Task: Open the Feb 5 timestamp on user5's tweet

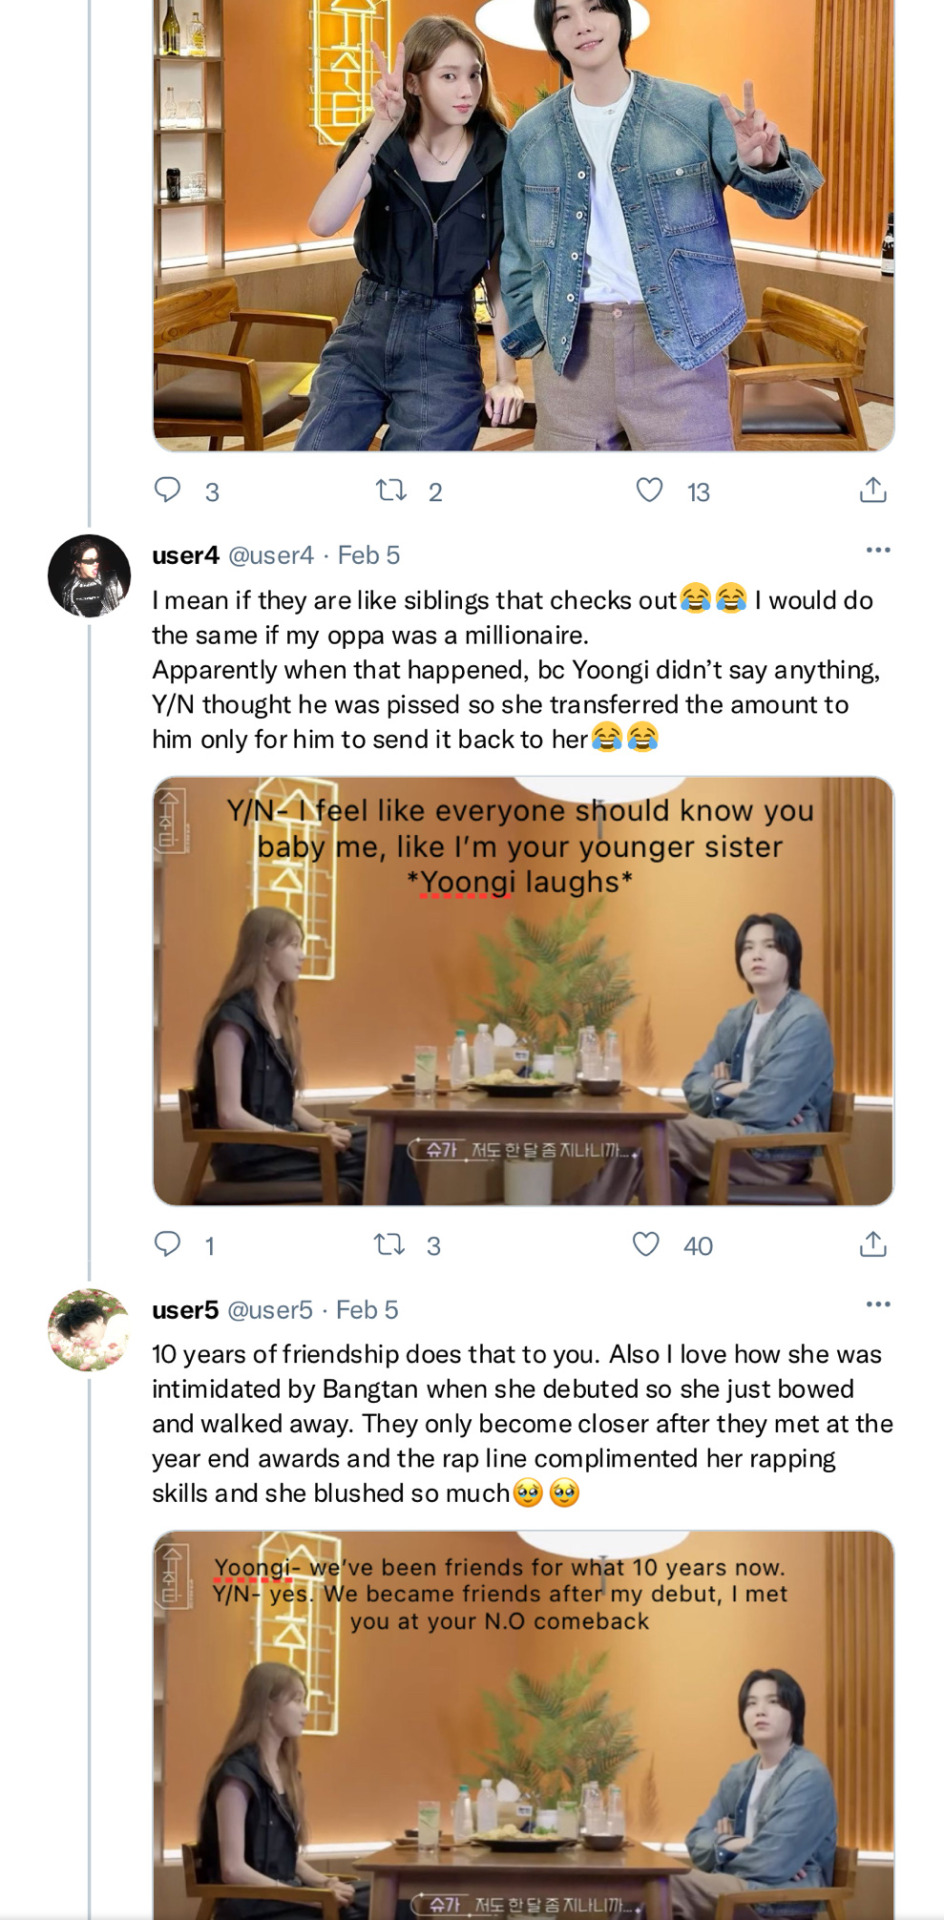Action: tap(367, 1309)
